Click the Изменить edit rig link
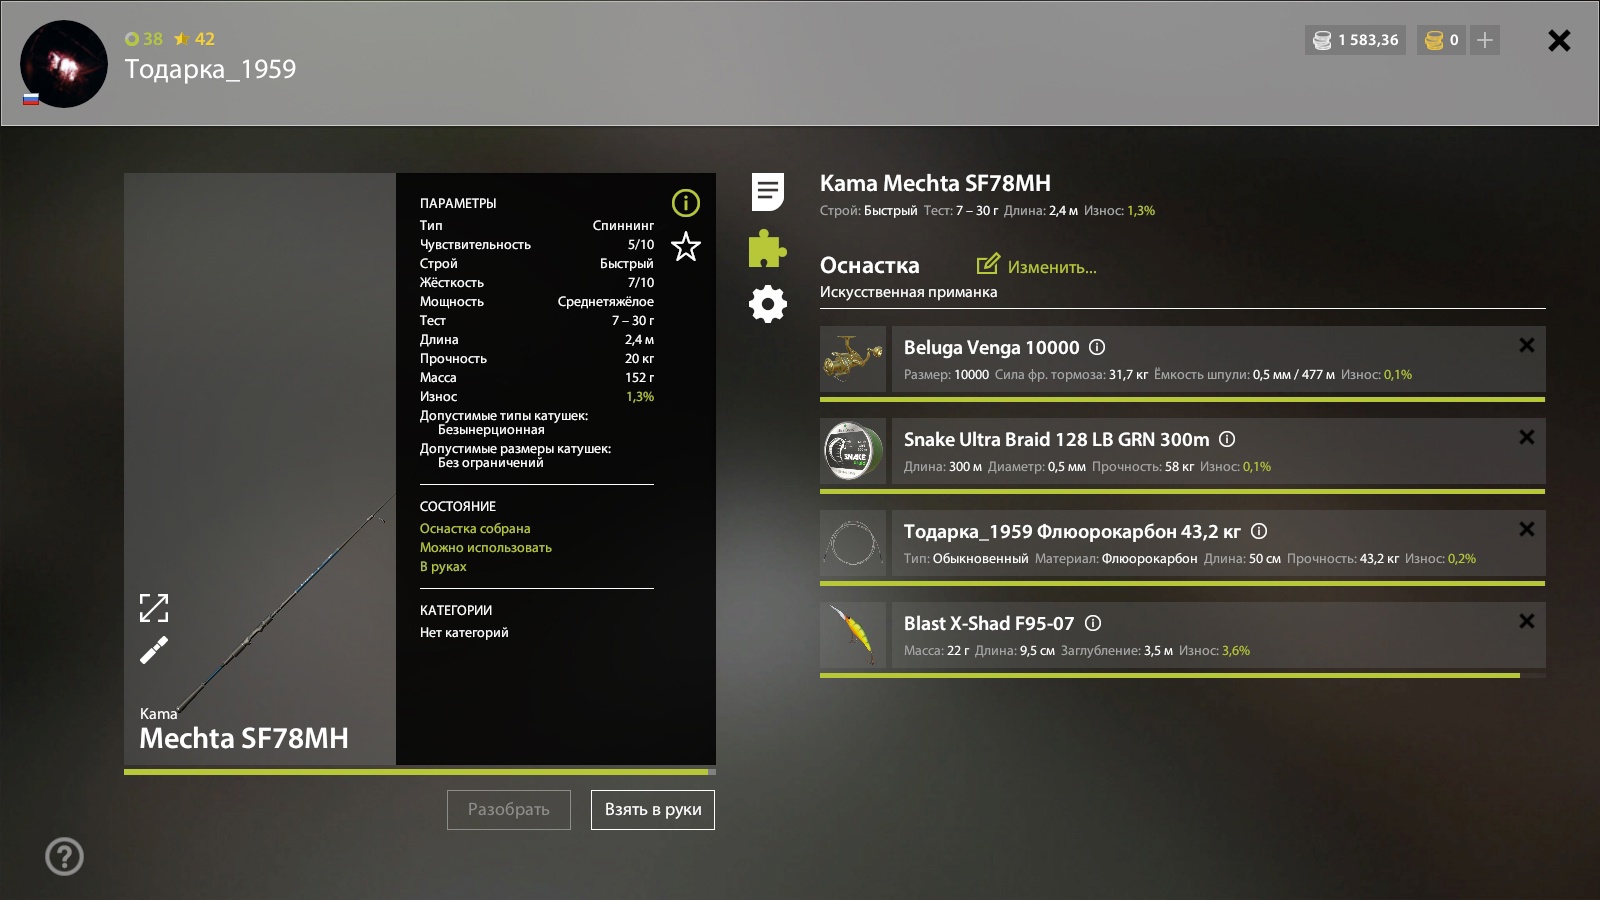Screen dimensions: 1600x900 coord(1037,266)
